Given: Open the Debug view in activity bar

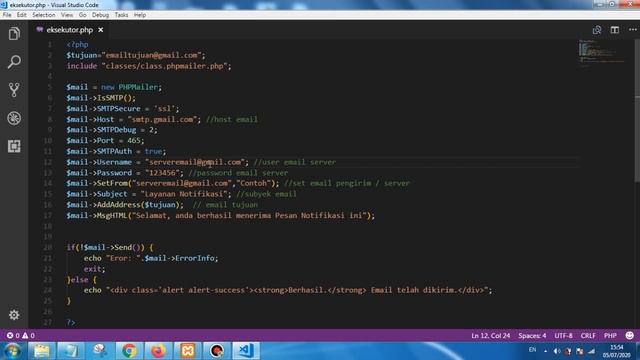Looking at the screenshot, I should point(14,118).
